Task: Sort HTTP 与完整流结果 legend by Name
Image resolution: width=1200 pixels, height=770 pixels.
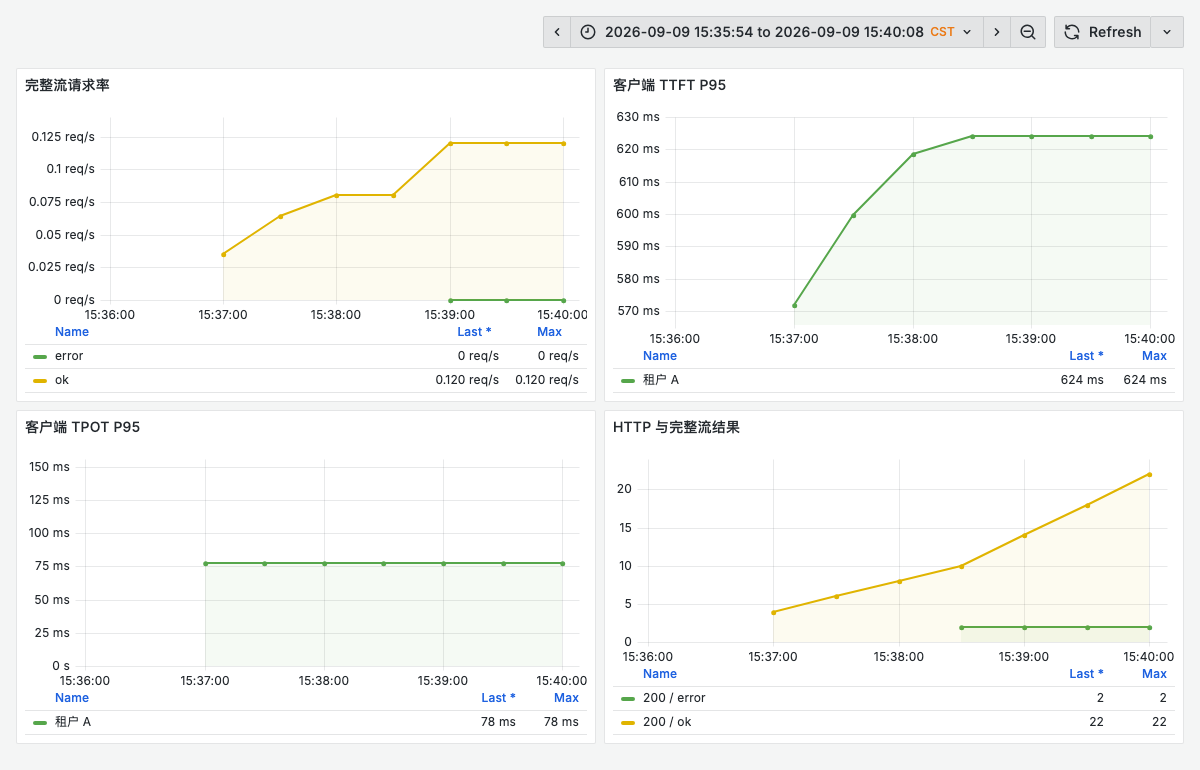Action: click(660, 674)
